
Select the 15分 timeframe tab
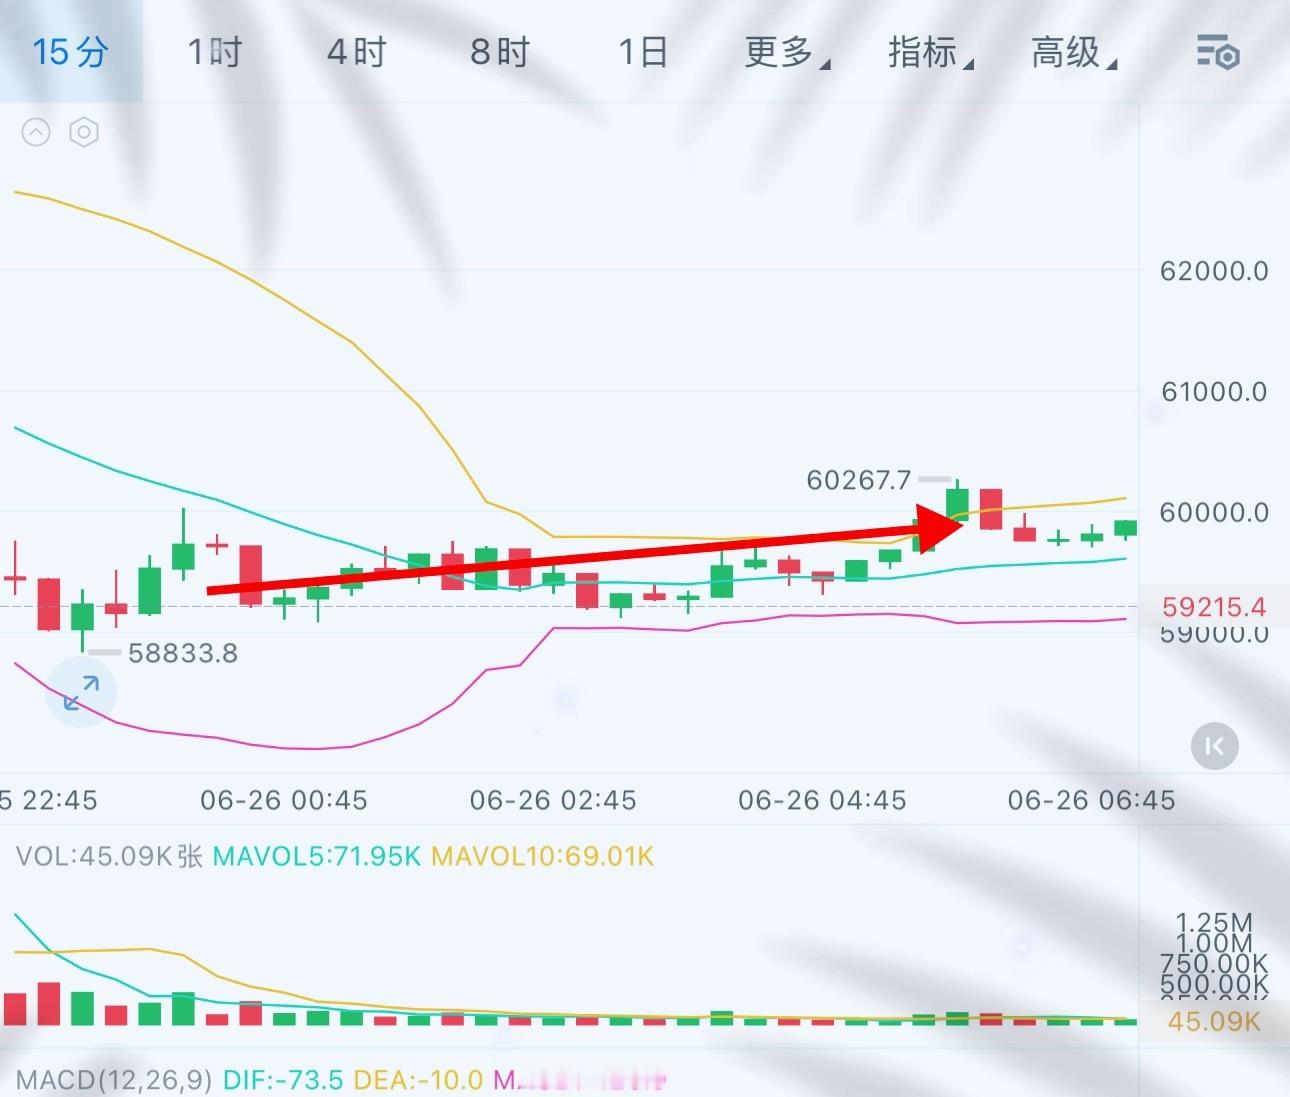click(x=70, y=51)
